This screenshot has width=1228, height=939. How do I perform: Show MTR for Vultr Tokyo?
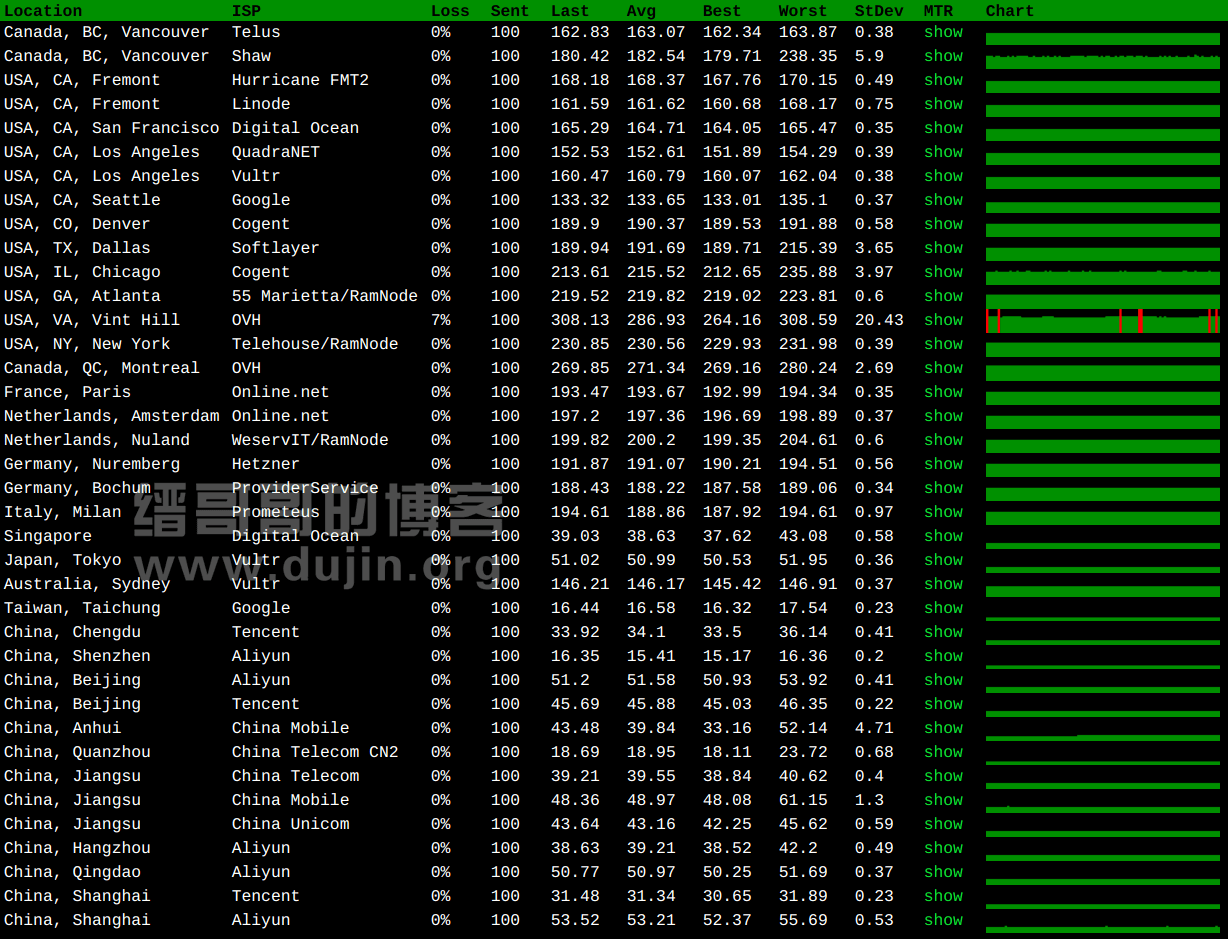(x=943, y=560)
